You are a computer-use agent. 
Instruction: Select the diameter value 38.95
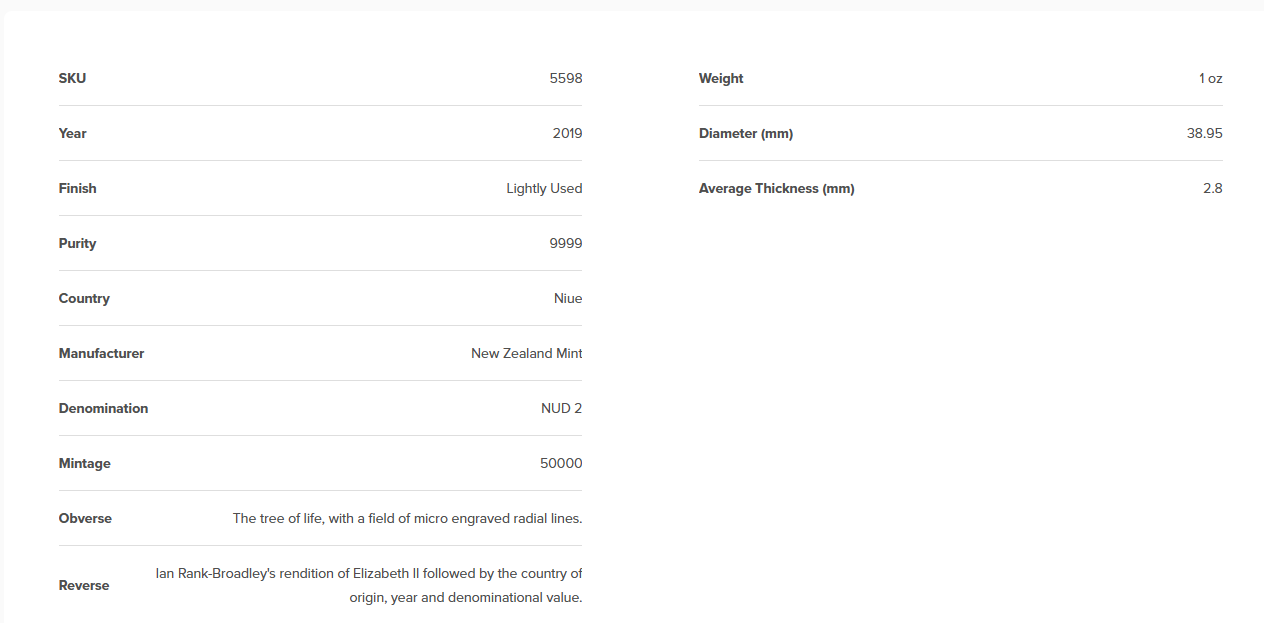1205,133
